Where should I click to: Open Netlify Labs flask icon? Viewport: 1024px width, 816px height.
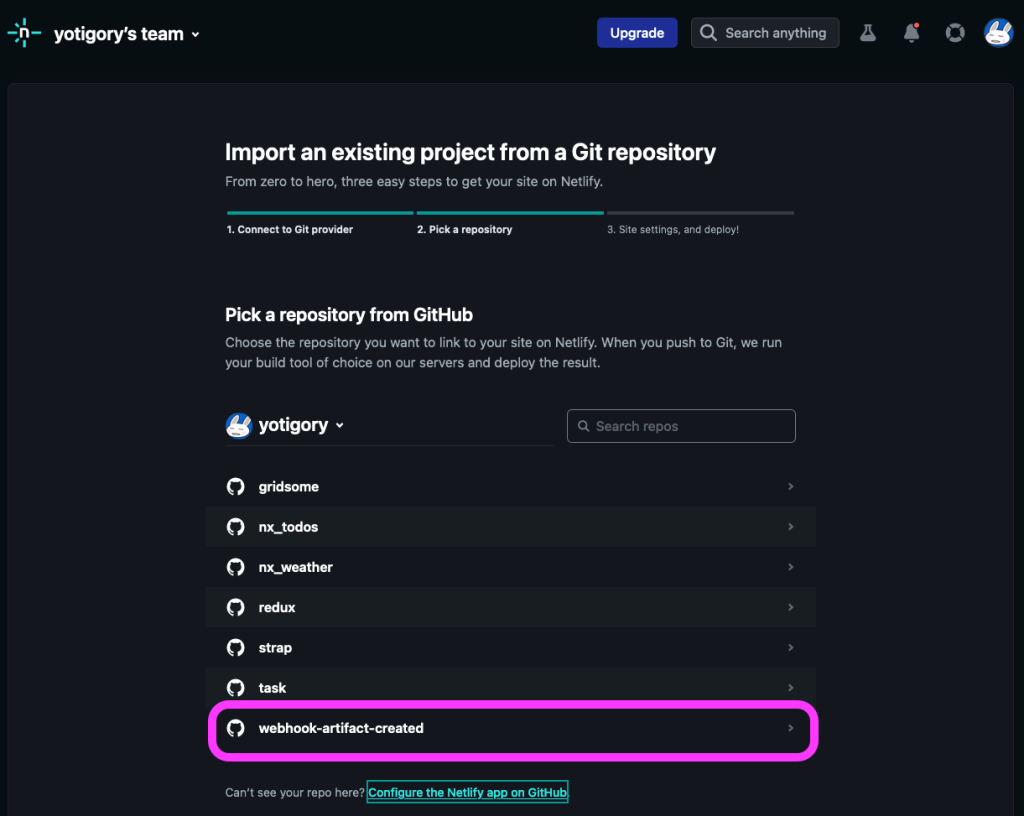click(x=867, y=33)
